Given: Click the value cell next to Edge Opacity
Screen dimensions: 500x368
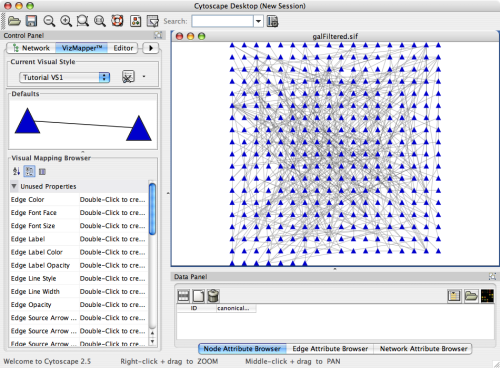Looking at the screenshot, I should [113, 305].
